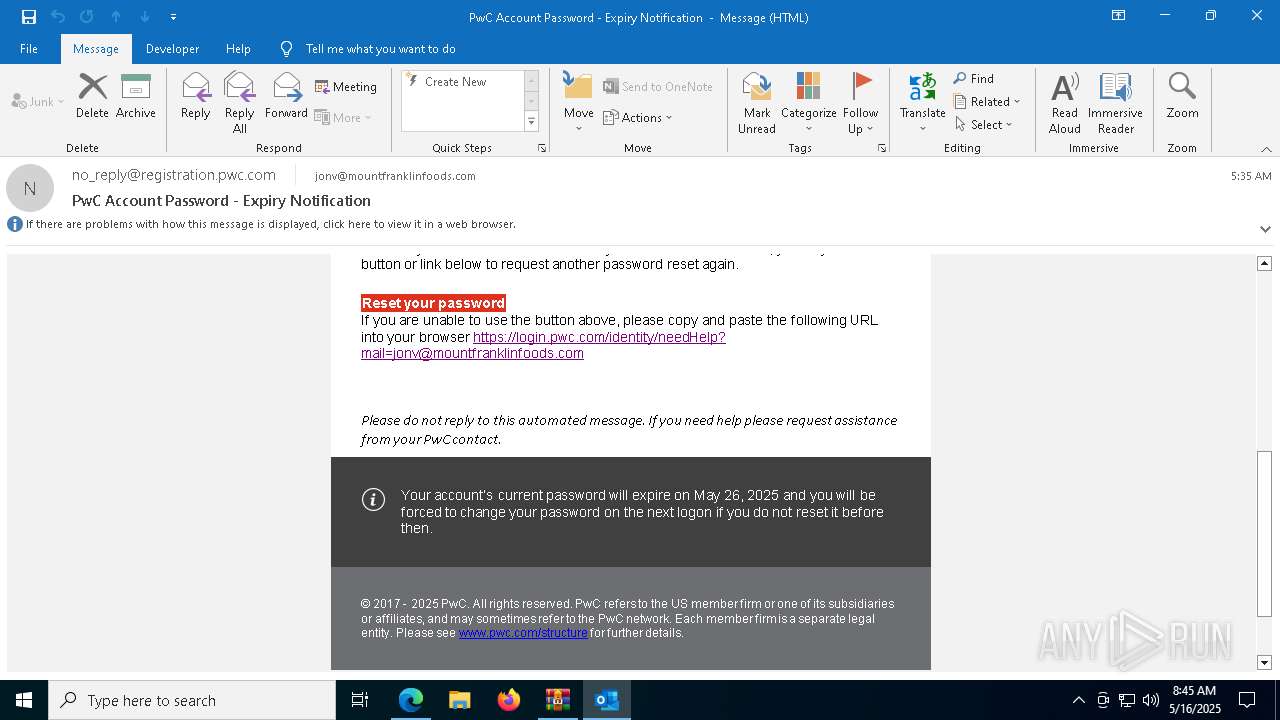Launch Firefox from taskbar
Screen dimensions: 1280x720
(509, 700)
